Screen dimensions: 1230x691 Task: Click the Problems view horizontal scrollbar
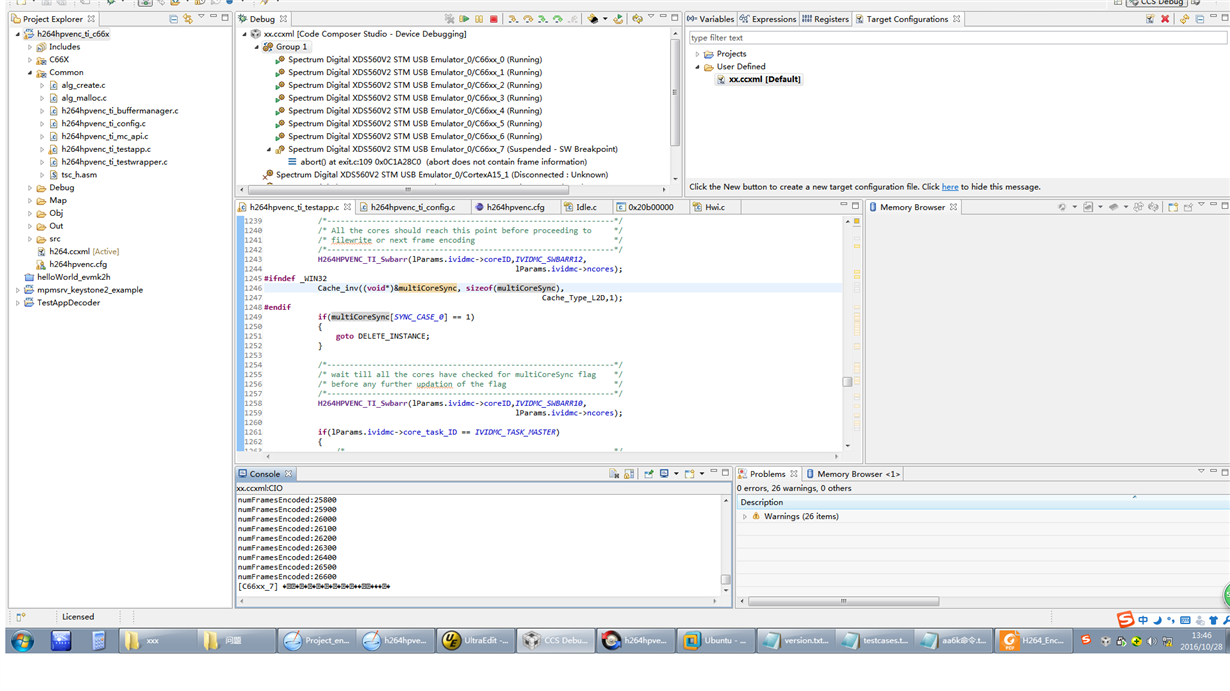pyautogui.click(x=843, y=601)
